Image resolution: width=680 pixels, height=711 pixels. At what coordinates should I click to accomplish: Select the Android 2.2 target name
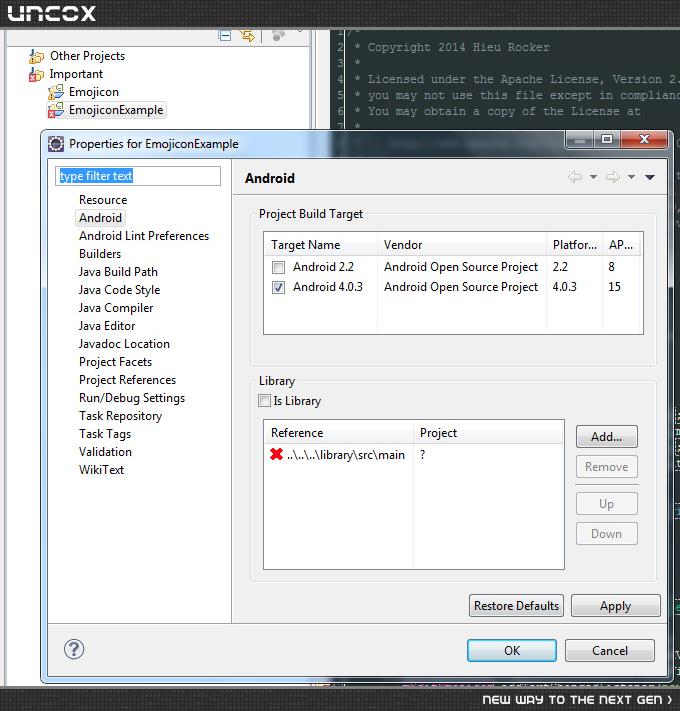click(x=323, y=267)
